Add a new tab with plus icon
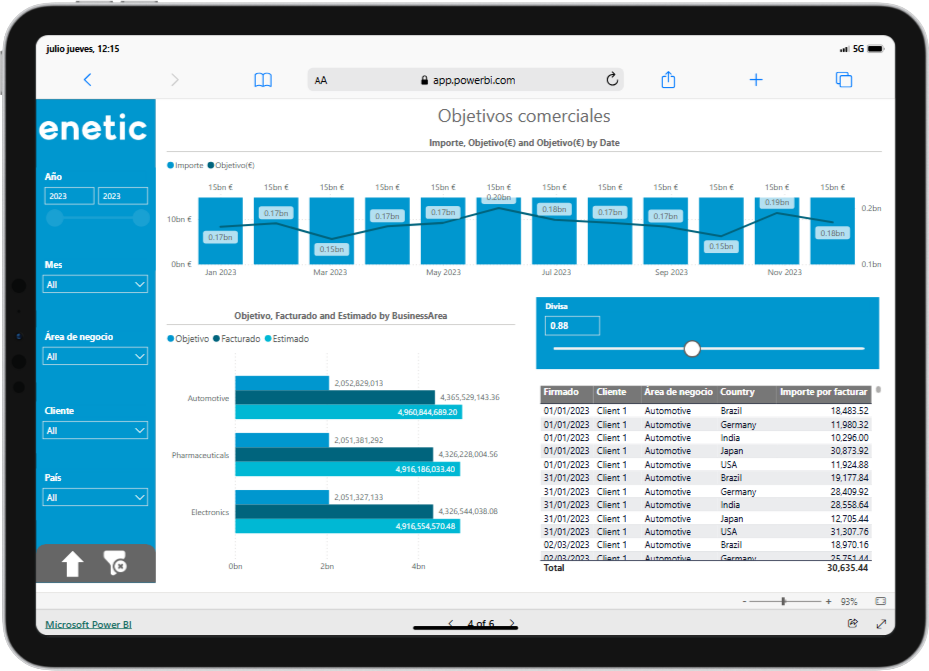 click(756, 79)
